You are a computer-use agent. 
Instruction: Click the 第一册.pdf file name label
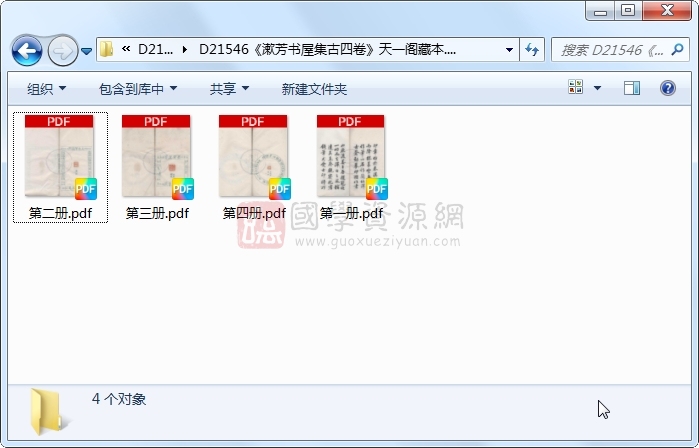[351, 213]
